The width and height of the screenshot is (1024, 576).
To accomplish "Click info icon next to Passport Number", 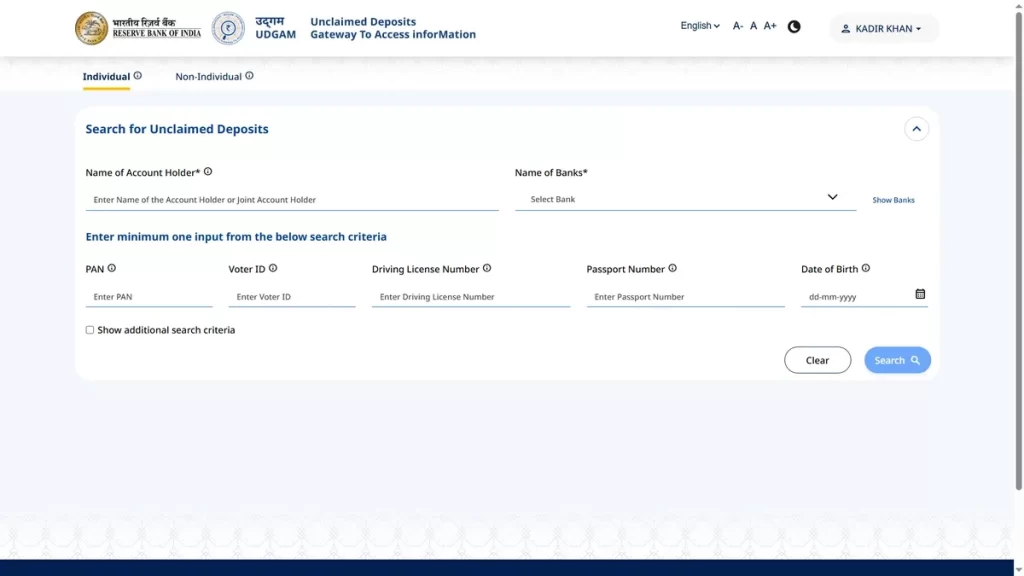I will pos(672,268).
